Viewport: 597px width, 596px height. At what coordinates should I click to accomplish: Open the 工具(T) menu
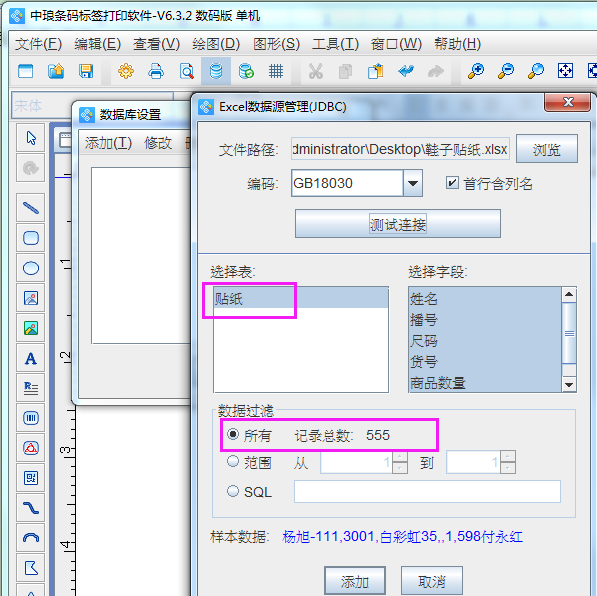pyautogui.click(x=335, y=44)
